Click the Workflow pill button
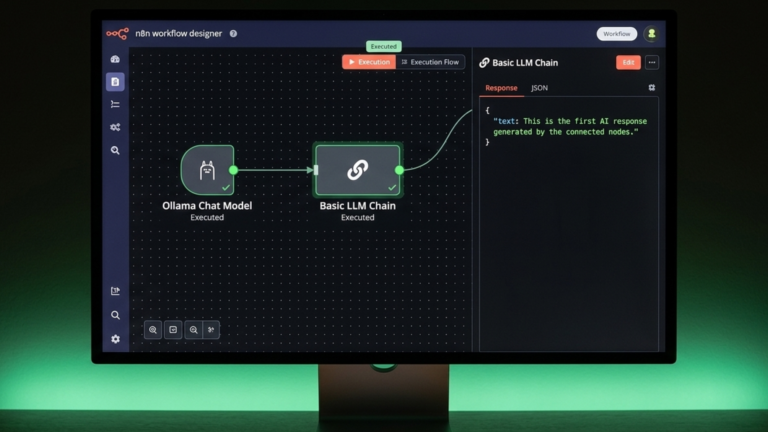The image size is (768, 432). click(617, 34)
